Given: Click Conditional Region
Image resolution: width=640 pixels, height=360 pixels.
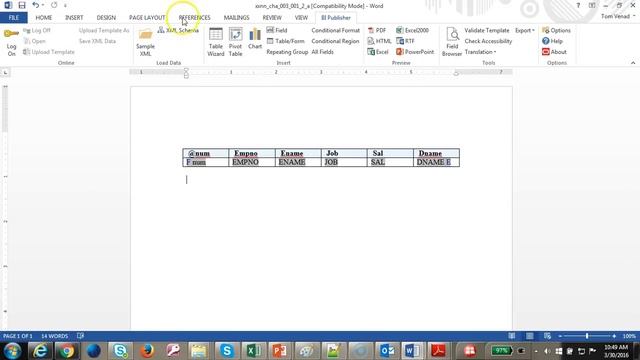Looking at the screenshot, I should tap(335, 41).
